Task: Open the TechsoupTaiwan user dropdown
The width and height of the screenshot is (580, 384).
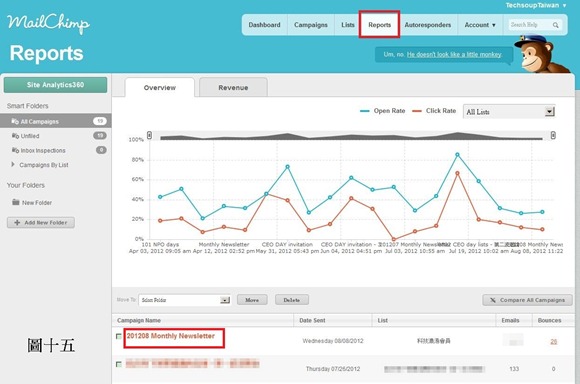Action: 536,5
